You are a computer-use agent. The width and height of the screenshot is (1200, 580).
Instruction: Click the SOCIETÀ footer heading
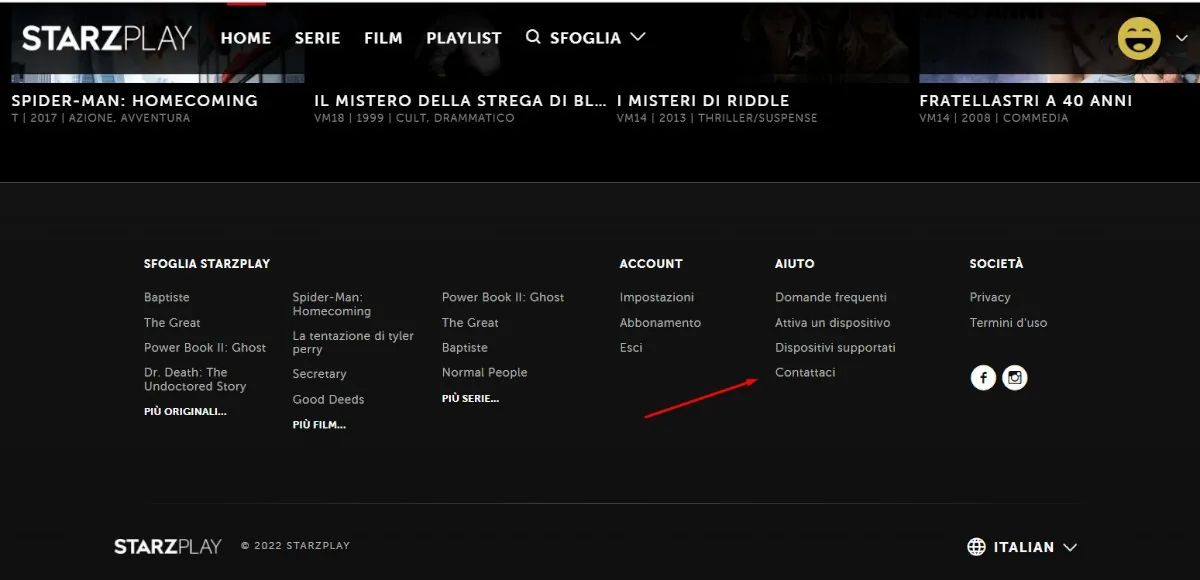tap(997, 264)
